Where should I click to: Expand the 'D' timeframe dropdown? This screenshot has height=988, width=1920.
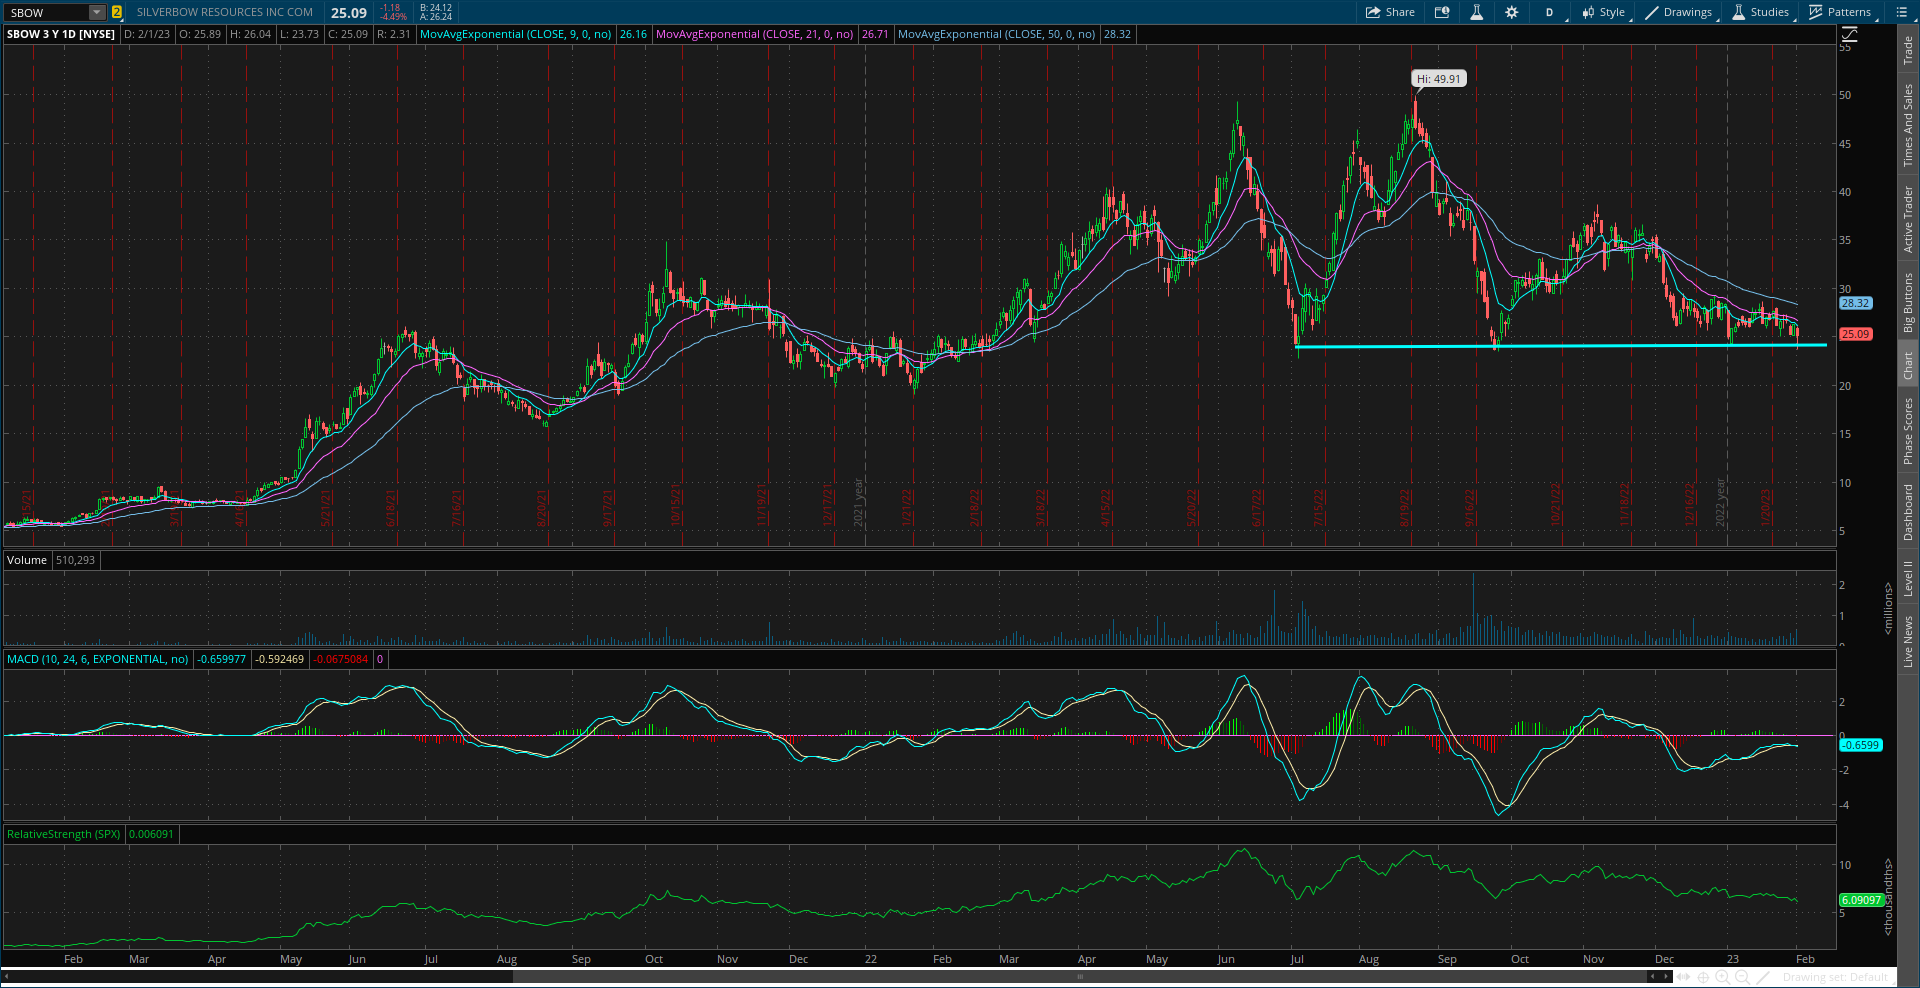(1550, 12)
